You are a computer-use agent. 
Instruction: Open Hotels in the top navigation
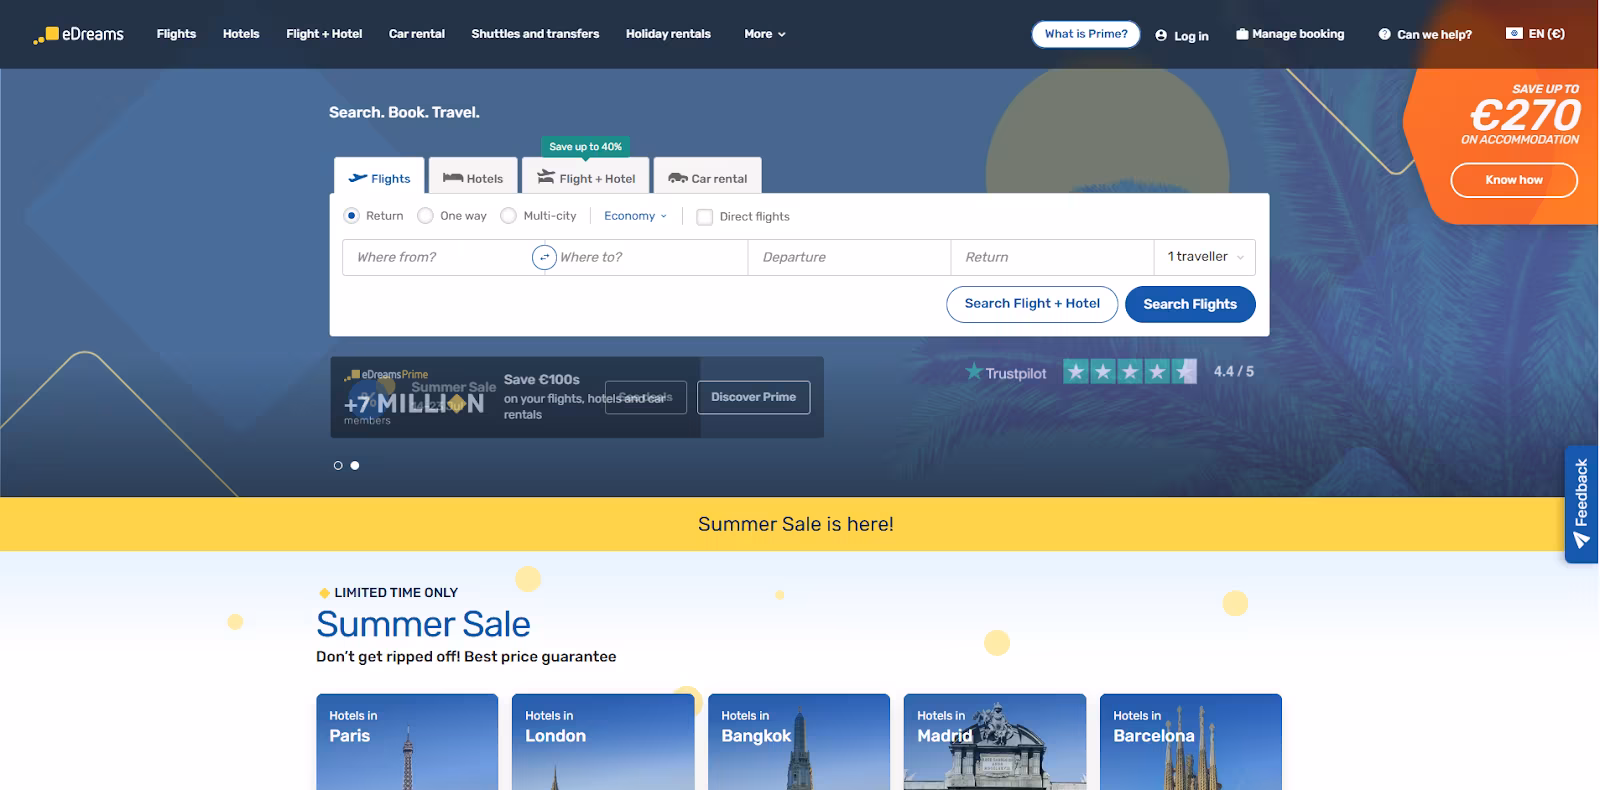tap(241, 34)
